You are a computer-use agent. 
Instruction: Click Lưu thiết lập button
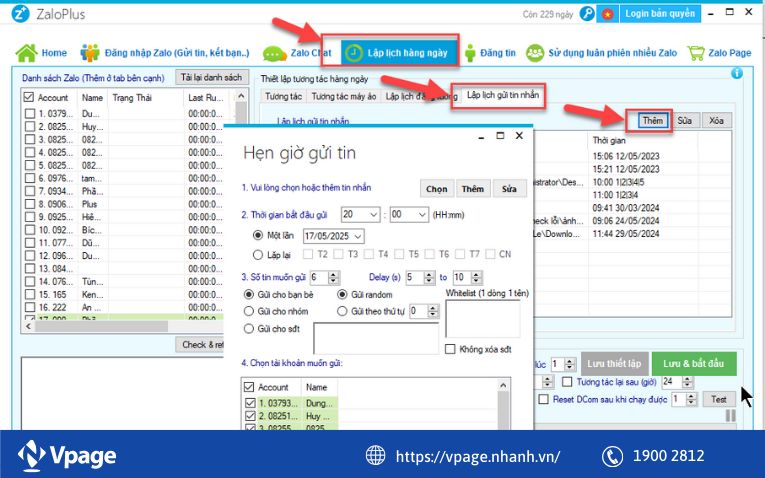(614, 364)
